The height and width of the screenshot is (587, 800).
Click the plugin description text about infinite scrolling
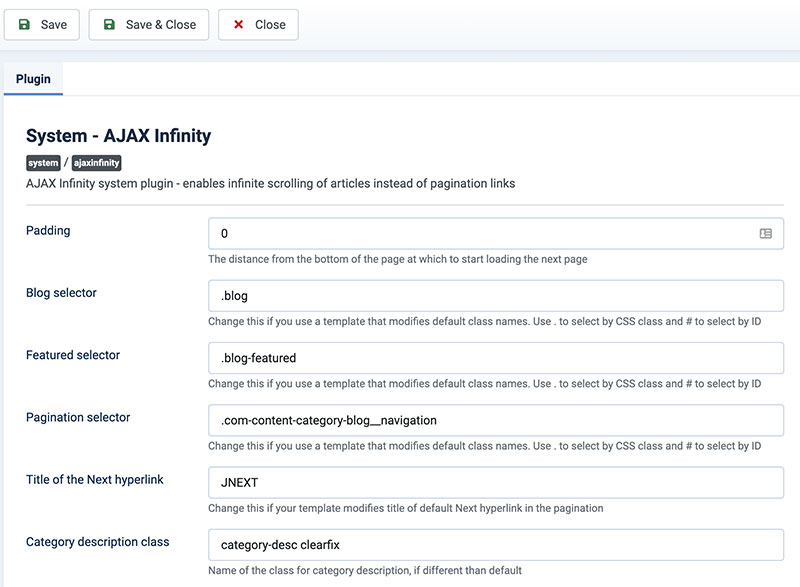tap(270, 184)
